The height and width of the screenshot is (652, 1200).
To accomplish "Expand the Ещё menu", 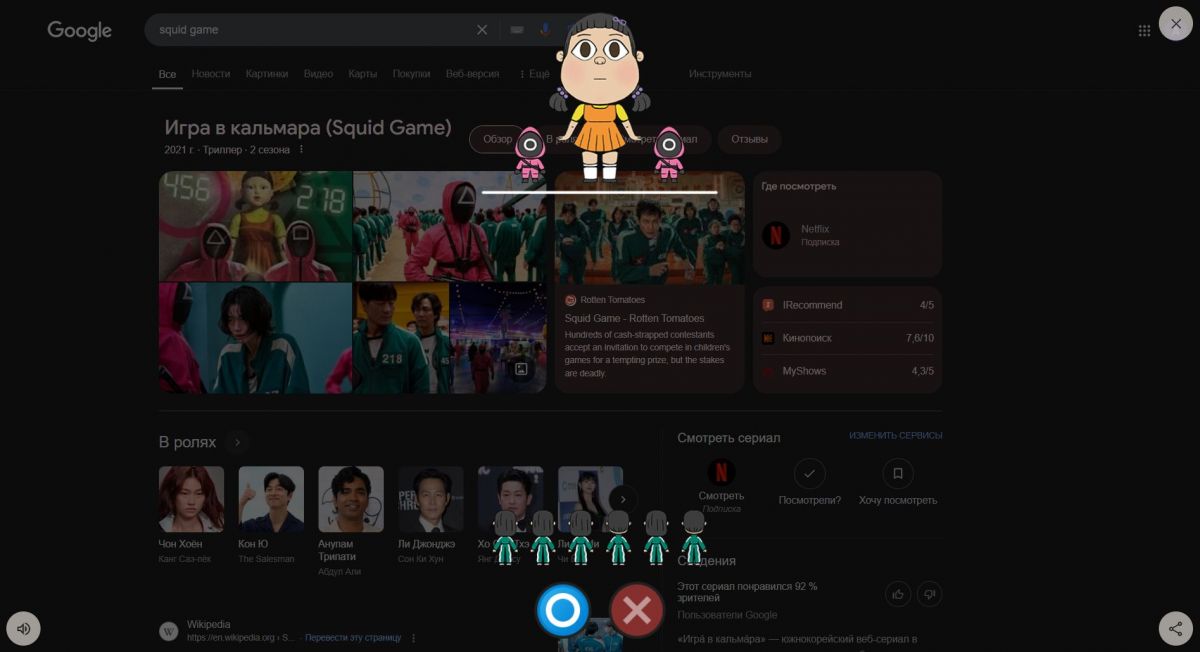I will (535, 74).
